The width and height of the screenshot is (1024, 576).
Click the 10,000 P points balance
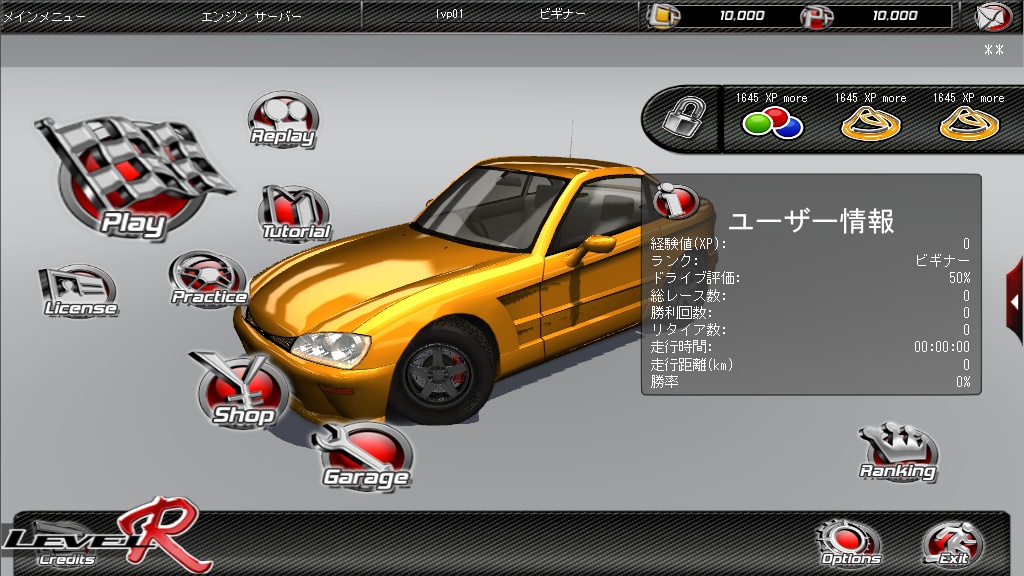(895, 16)
